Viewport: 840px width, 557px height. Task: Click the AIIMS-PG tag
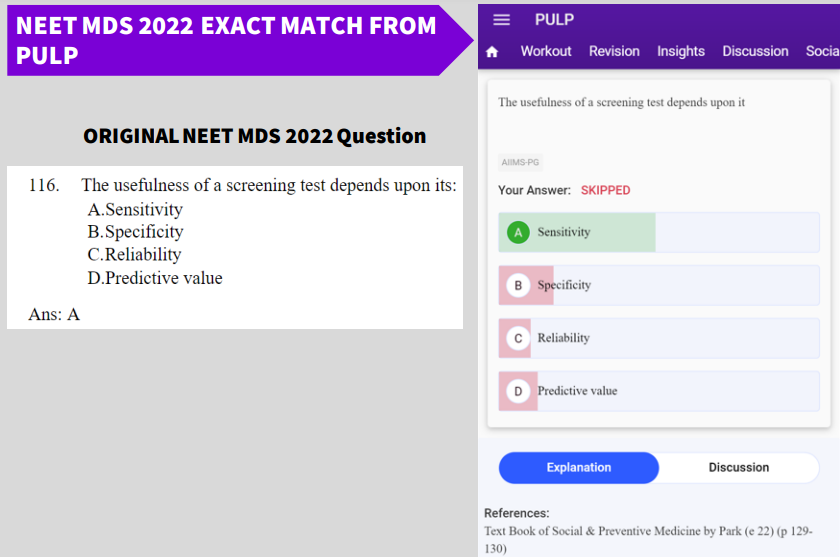tap(519, 163)
